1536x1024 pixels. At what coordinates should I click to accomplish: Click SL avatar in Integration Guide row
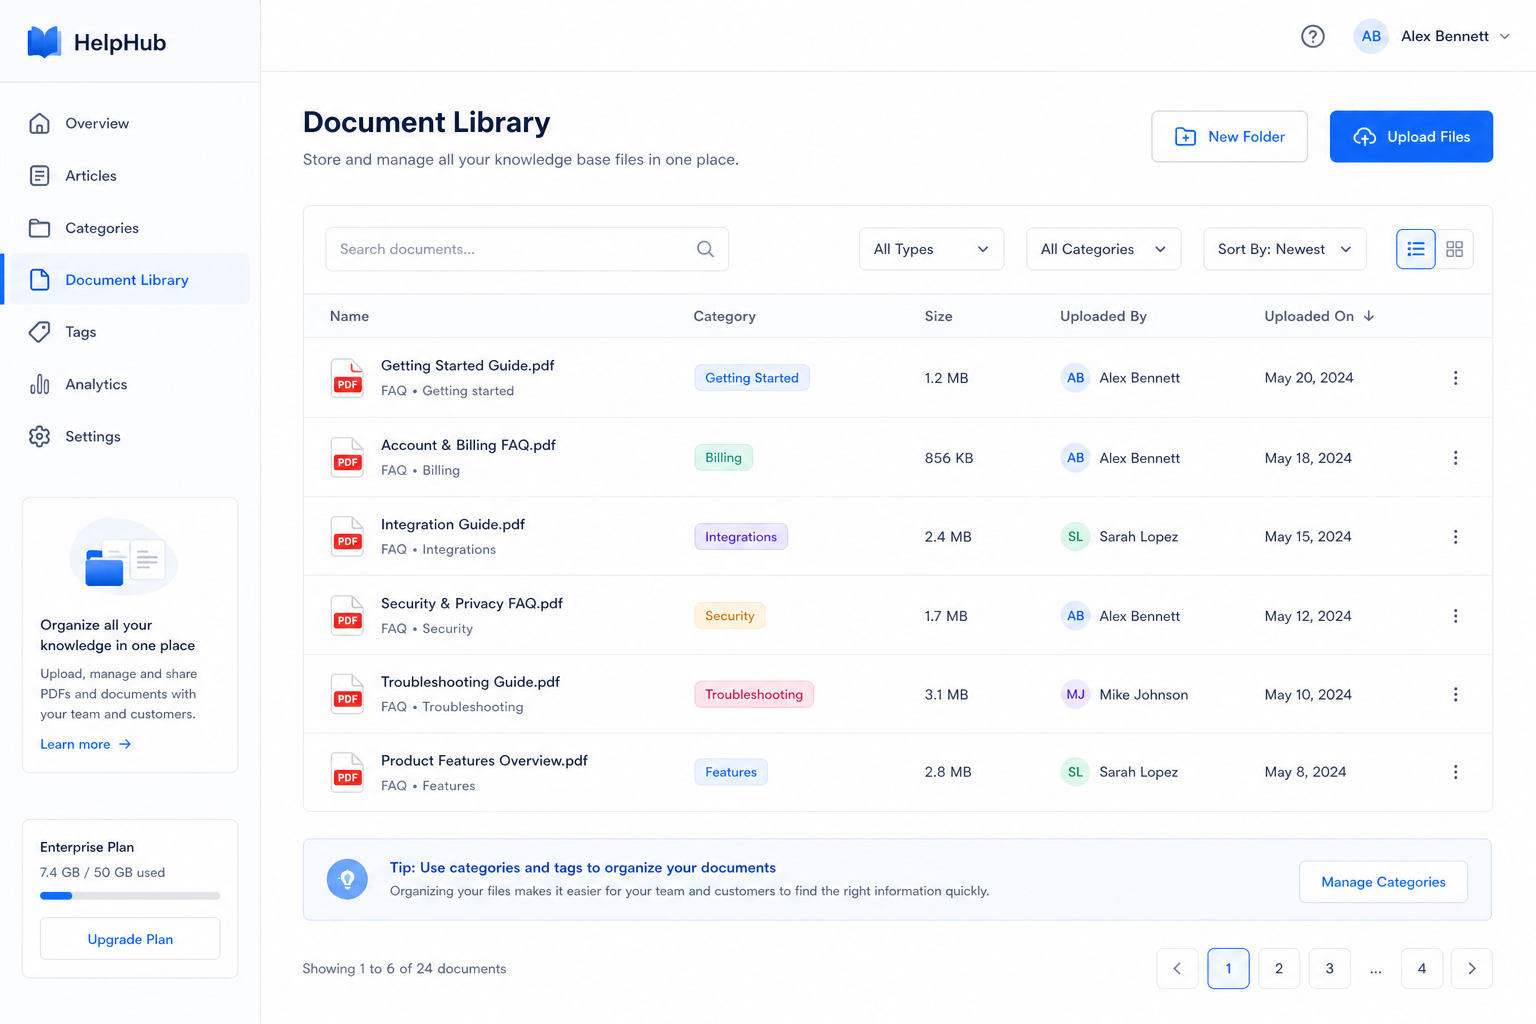[x=1075, y=537]
